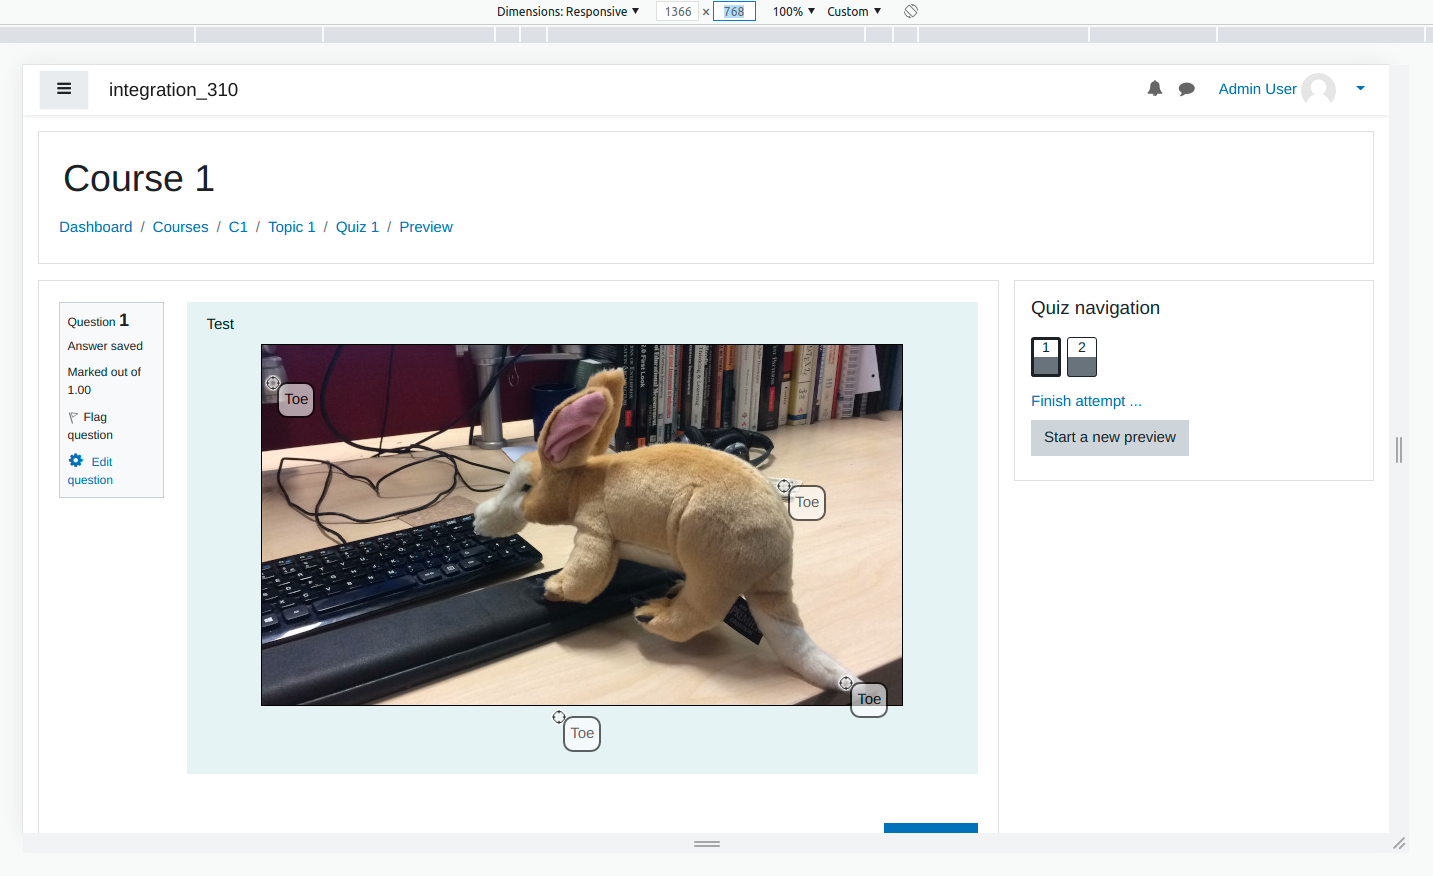Go to question 2 in quiz navigation

(1082, 357)
